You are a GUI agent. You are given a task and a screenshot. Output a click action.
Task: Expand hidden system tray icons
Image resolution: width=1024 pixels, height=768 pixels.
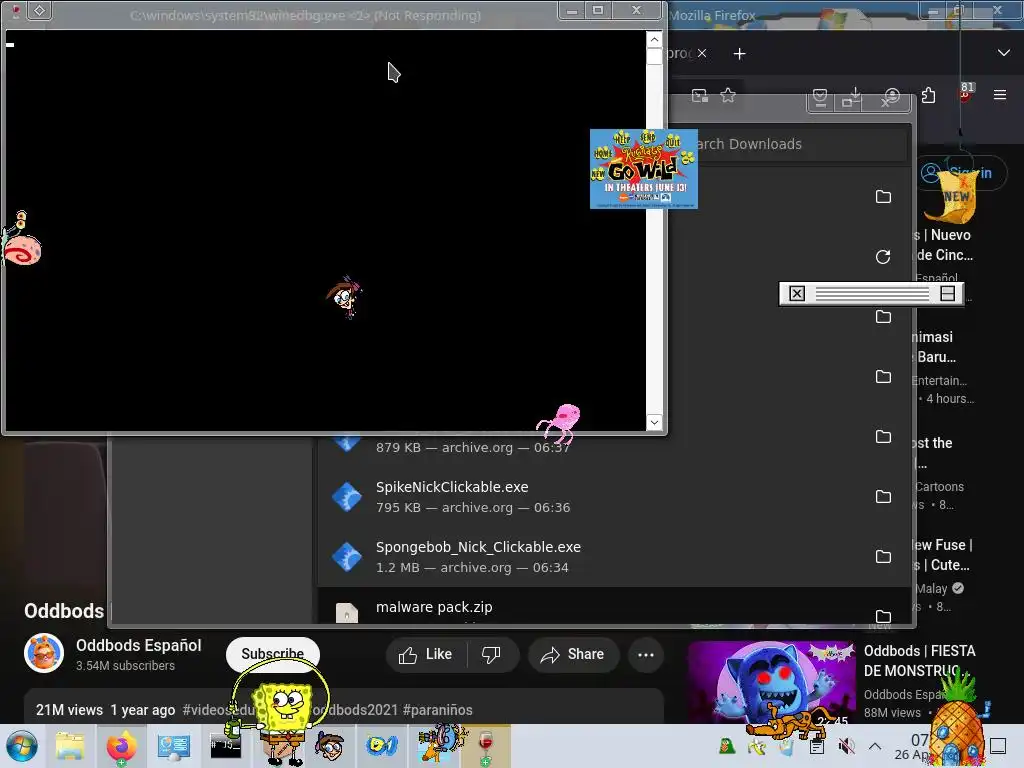point(875,746)
